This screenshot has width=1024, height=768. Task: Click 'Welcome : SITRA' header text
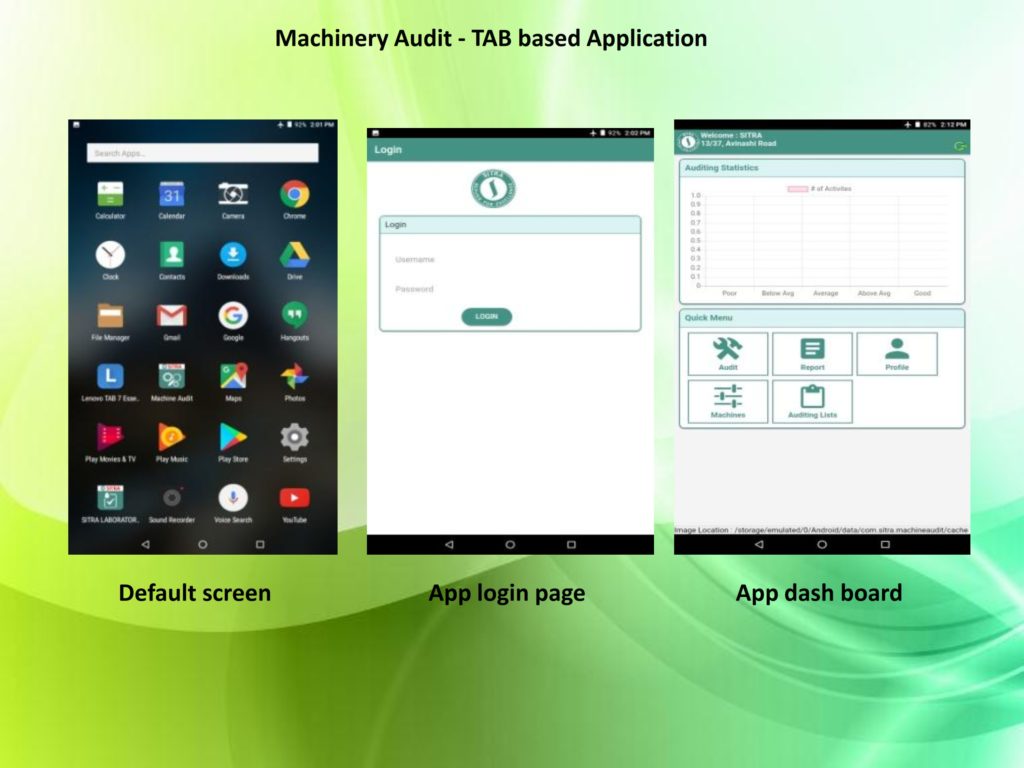[731, 135]
